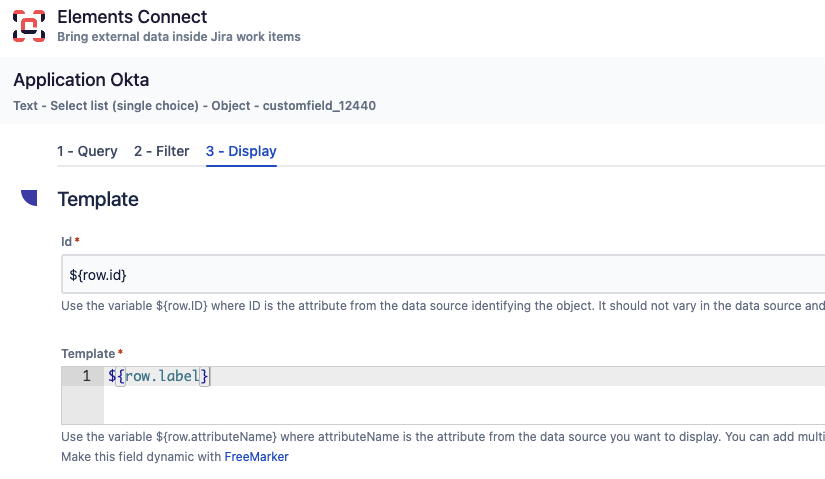The image size is (825, 479).
Task: Select the 3 - Display tab
Action: pyautogui.click(x=241, y=152)
